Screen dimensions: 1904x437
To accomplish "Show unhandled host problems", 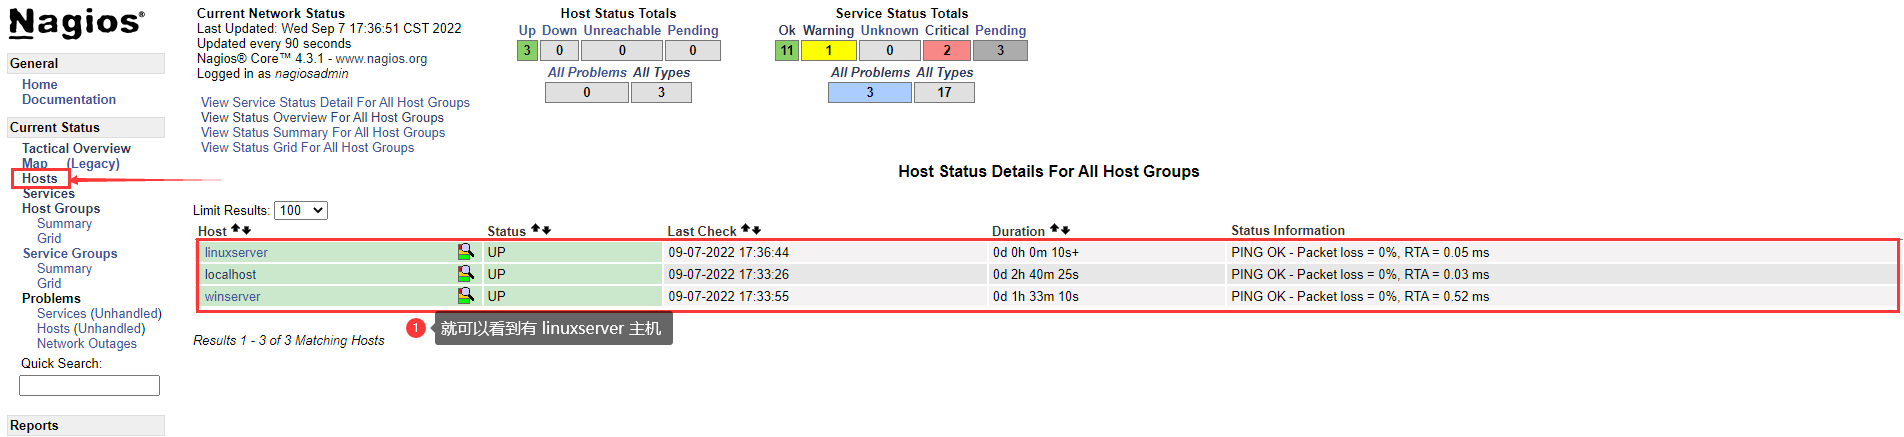I will tap(91, 328).
